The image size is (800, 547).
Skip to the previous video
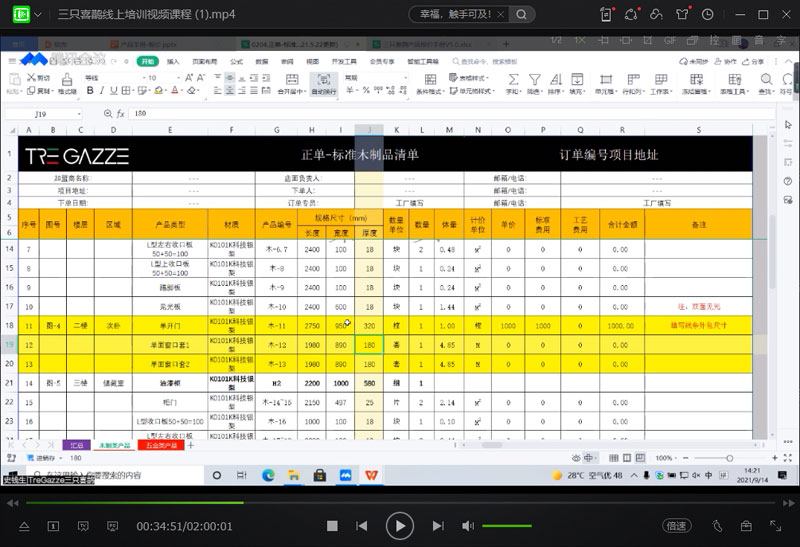(362, 526)
